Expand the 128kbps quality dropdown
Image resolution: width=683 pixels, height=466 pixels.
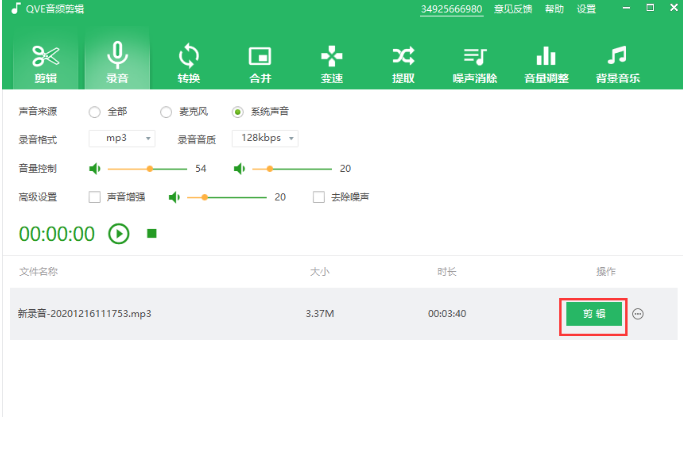pos(265,138)
